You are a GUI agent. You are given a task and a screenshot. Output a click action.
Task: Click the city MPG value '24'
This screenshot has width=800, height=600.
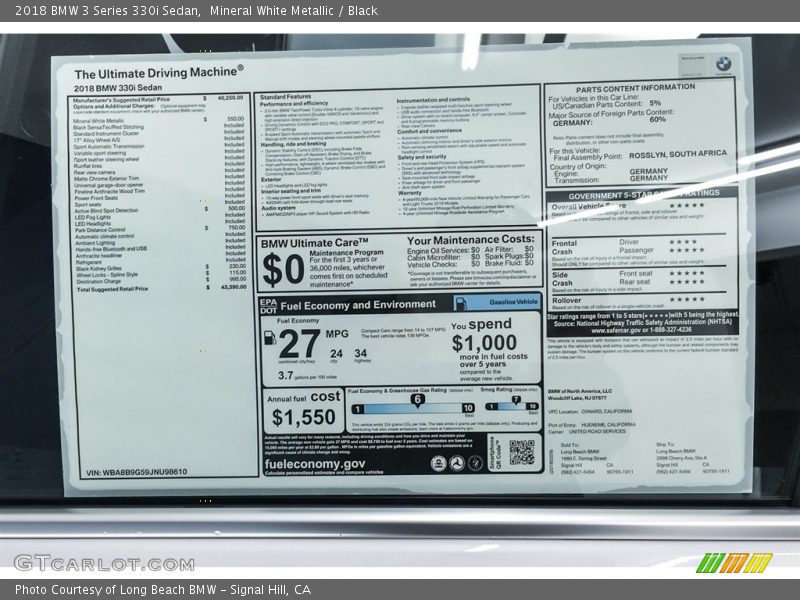coord(336,354)
